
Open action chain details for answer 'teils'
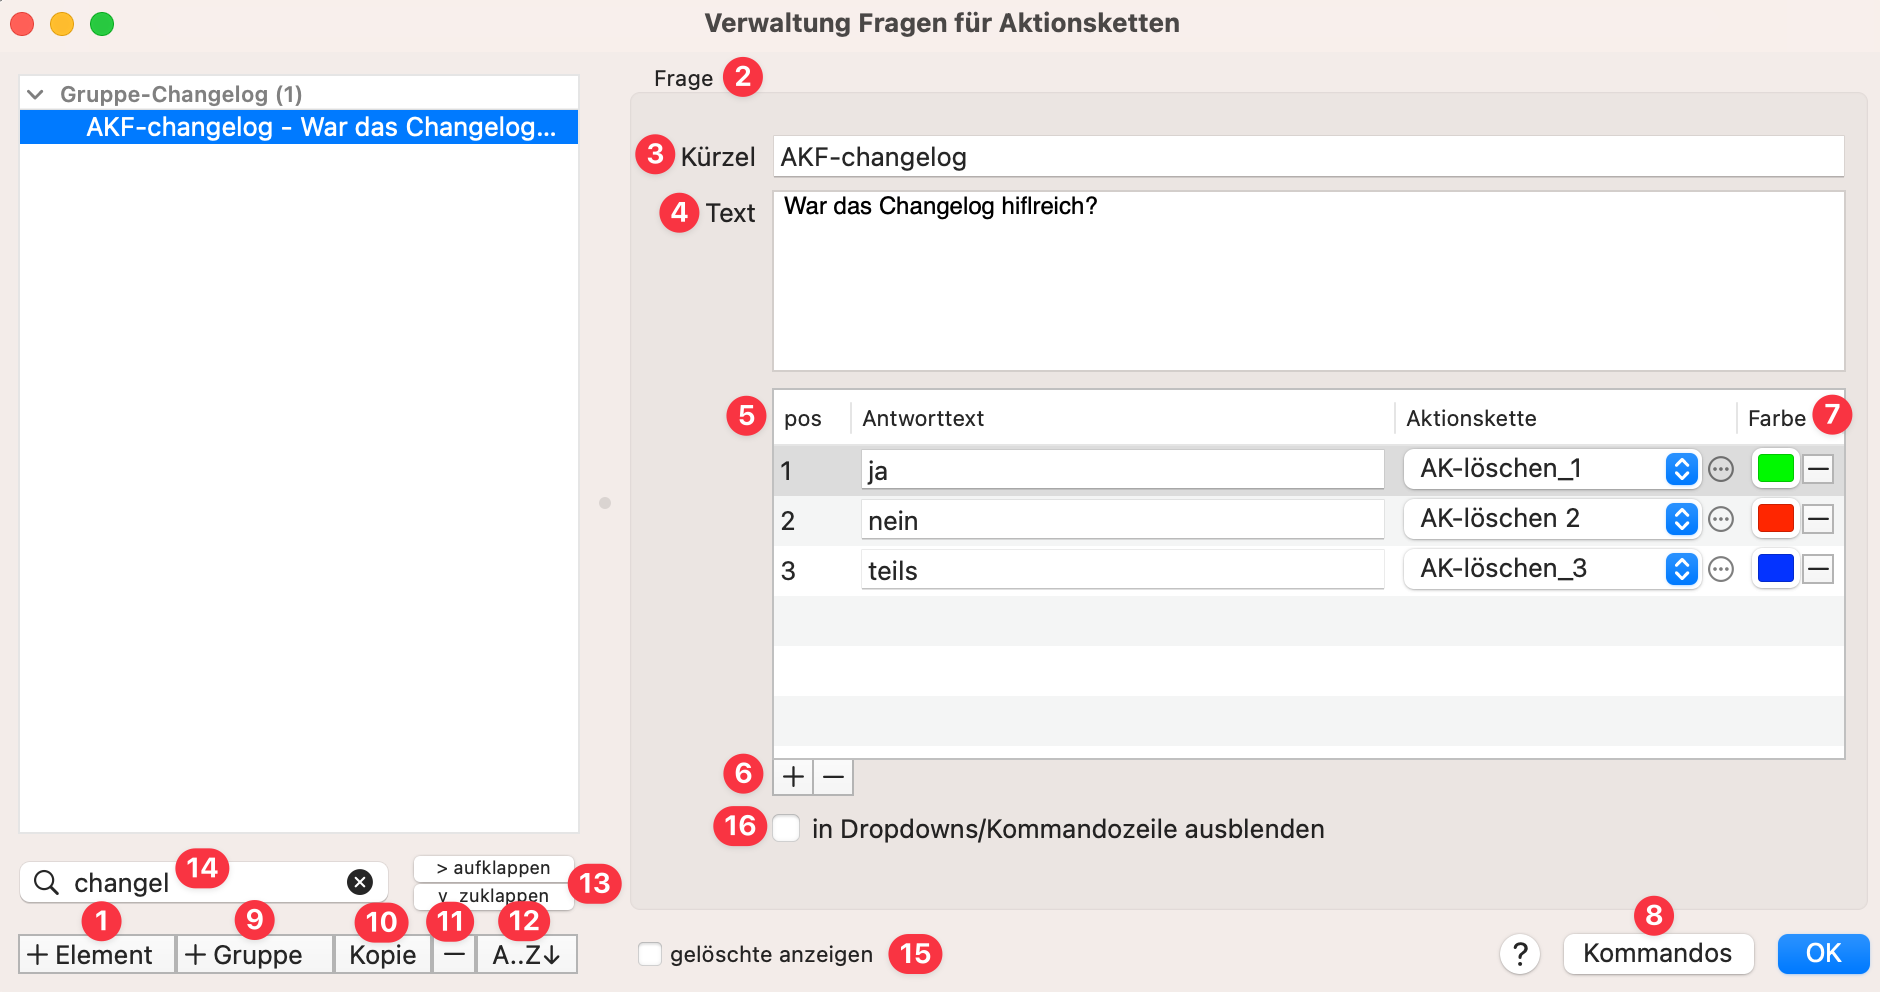pos(1721,569)
